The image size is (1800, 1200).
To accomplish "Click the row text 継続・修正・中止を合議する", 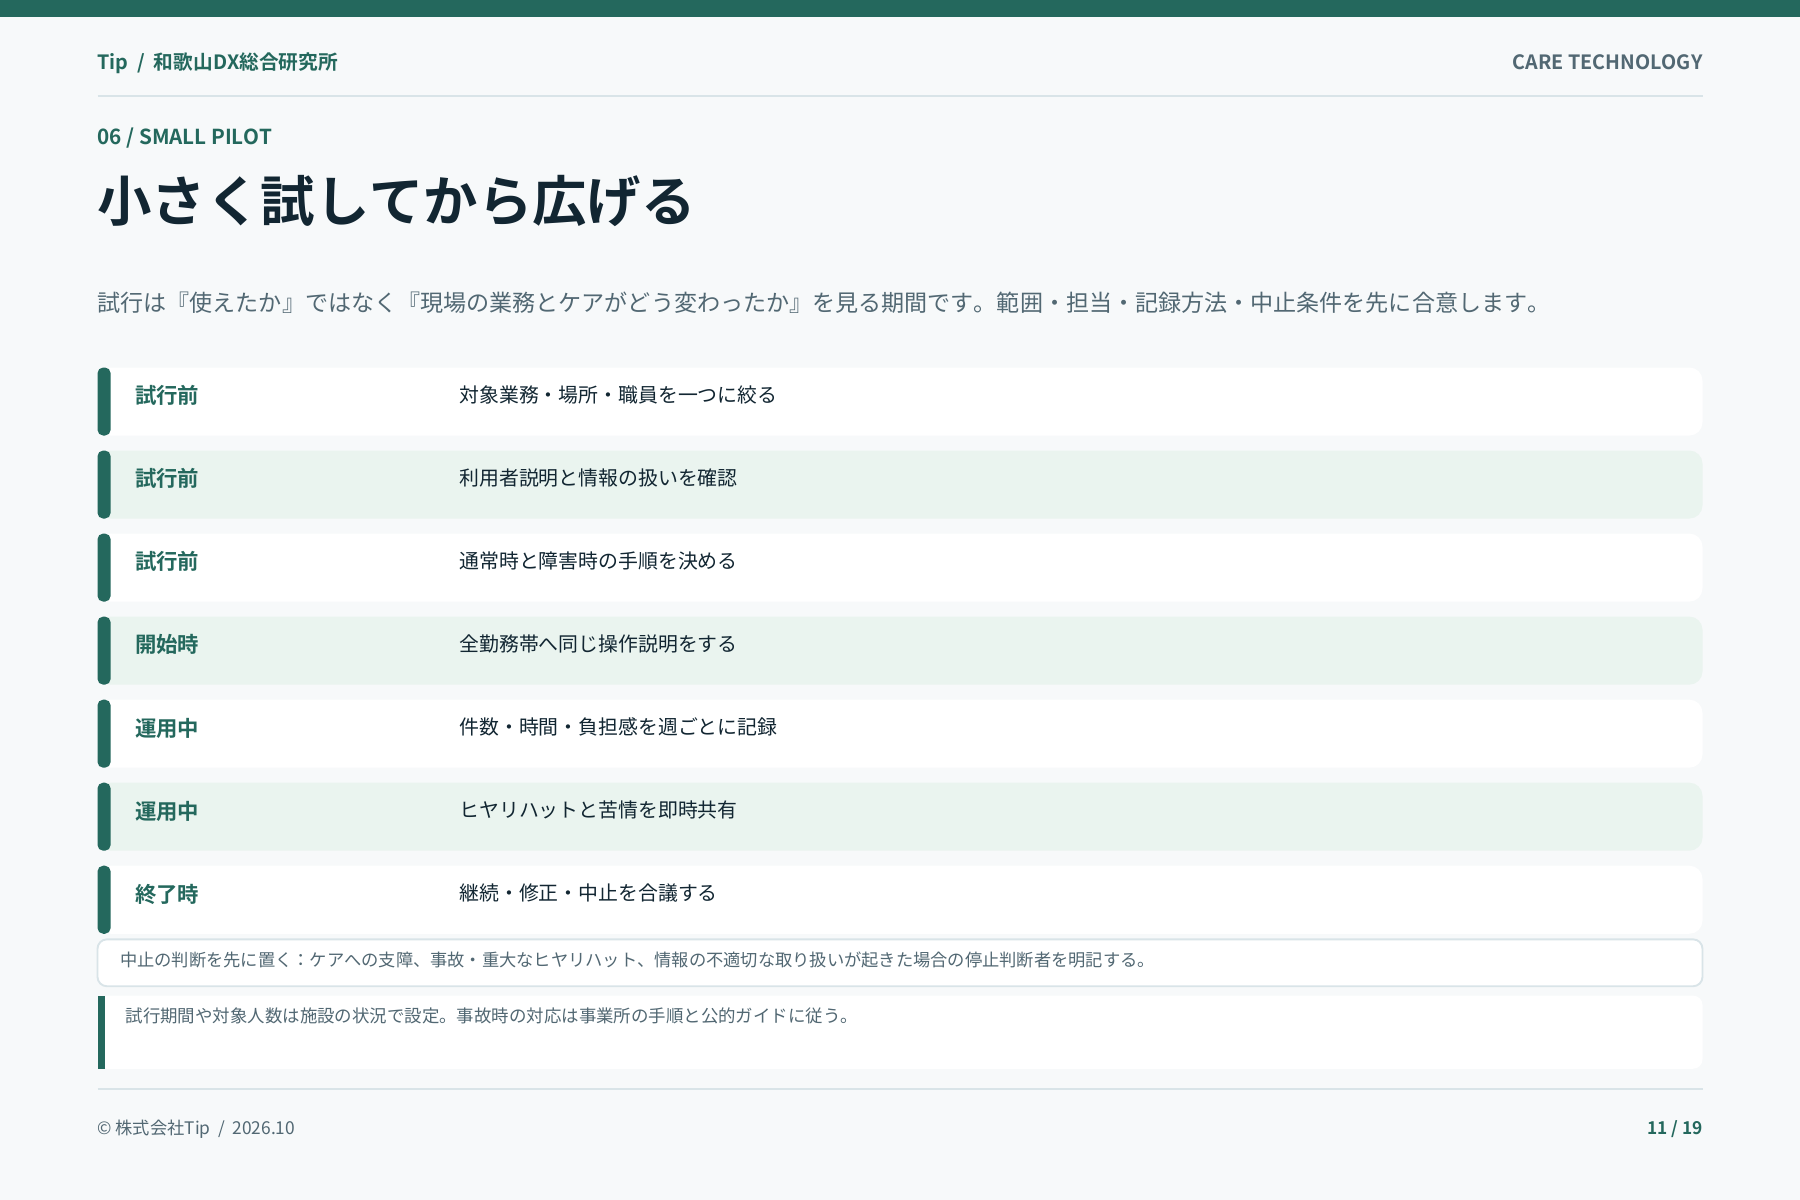I will 587,893.
